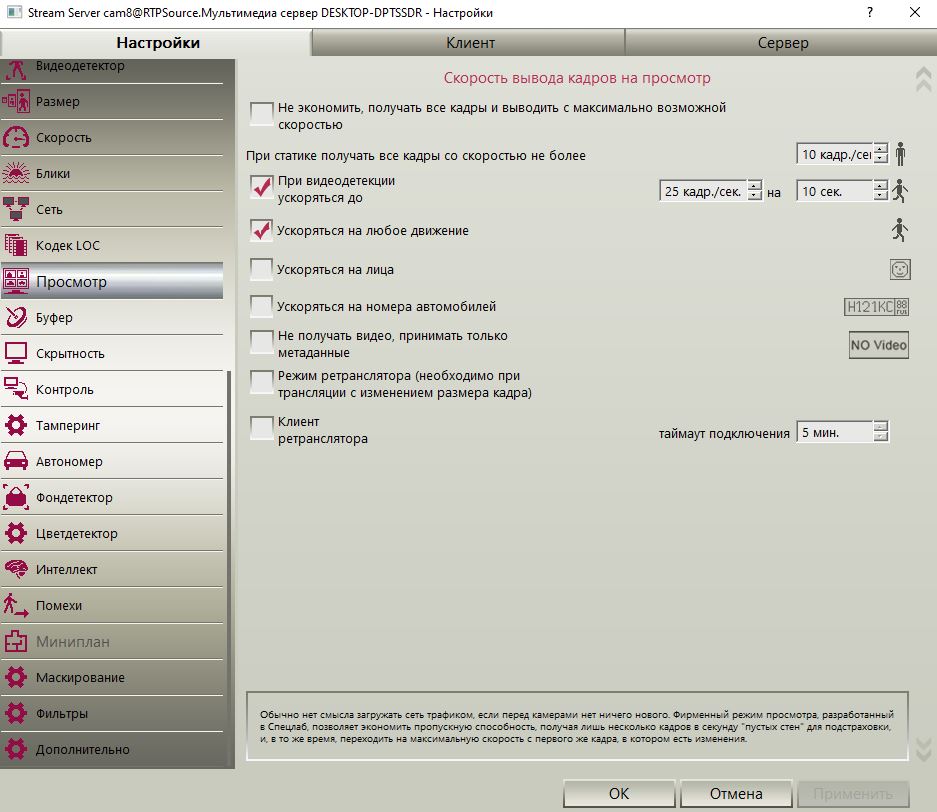Image resolution: width=937 pixels, height=812 pixels.
Task: Click the Контроль icon
Action: coord(16,389)
